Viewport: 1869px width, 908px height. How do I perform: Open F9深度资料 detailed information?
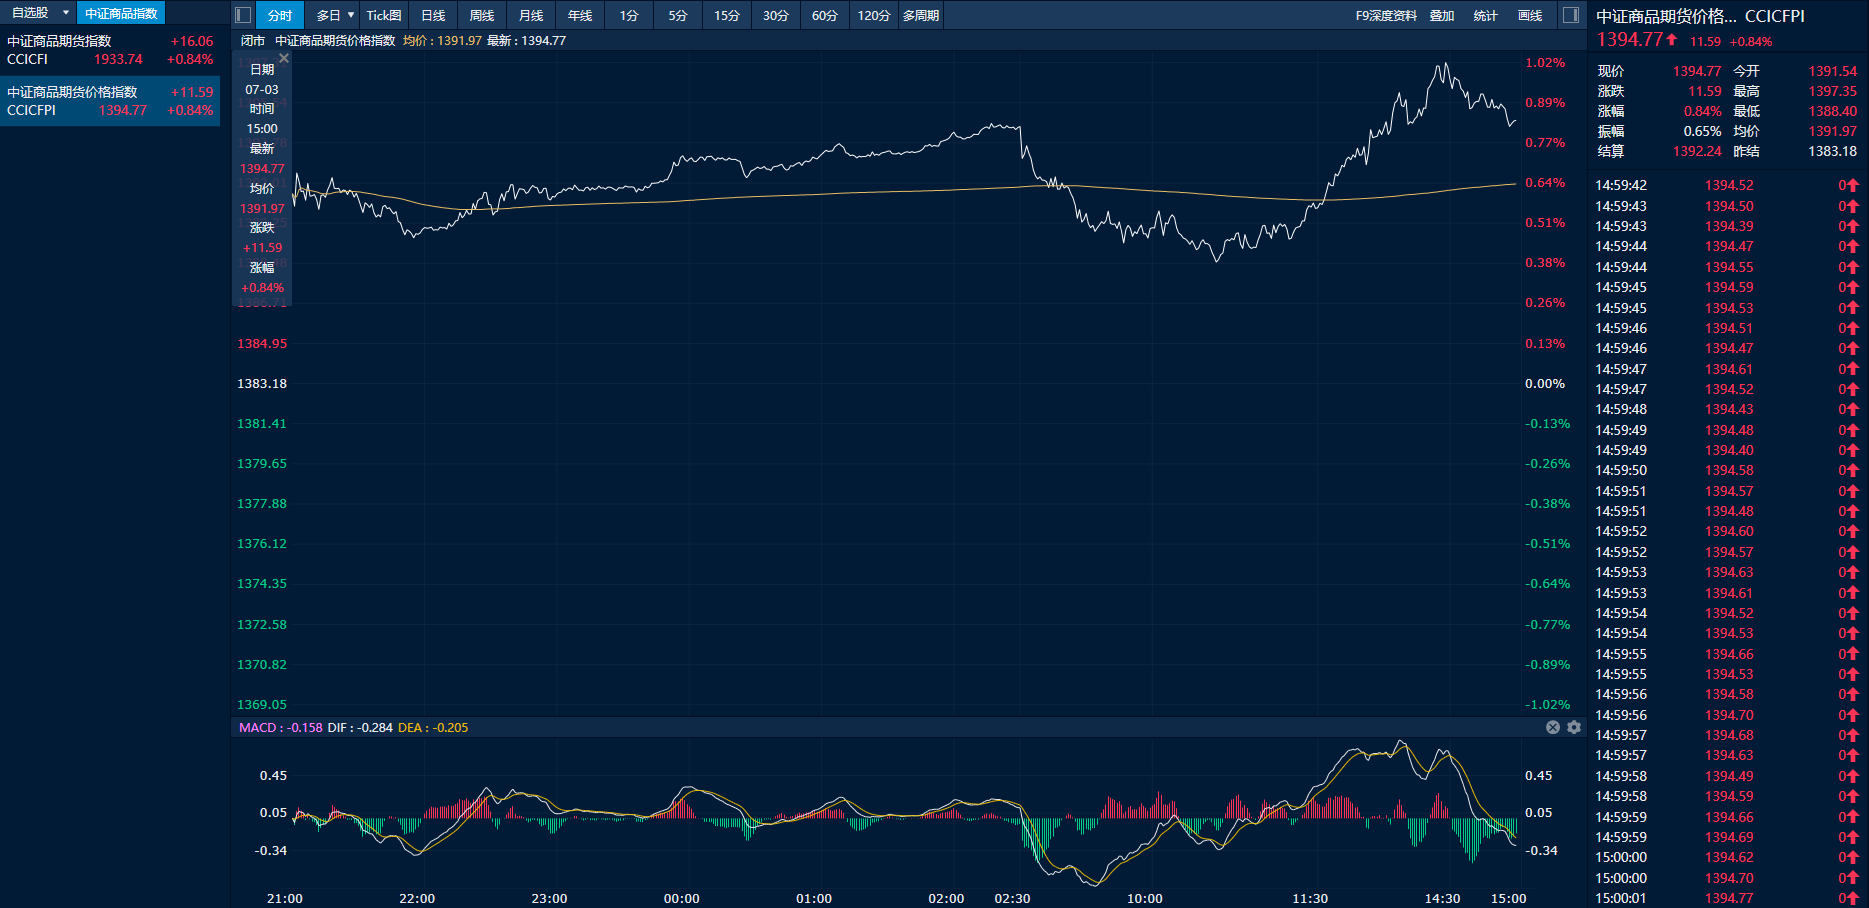point(1386,15)
